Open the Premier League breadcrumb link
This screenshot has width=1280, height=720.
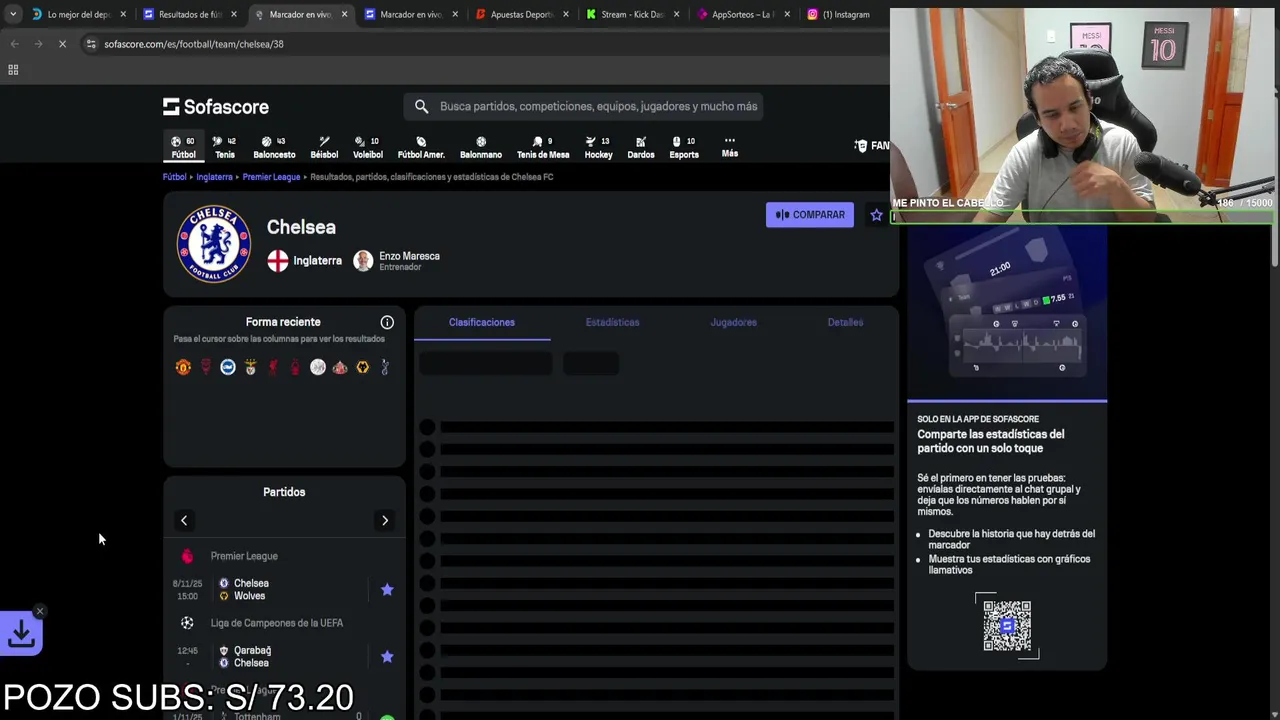[271, 177]
